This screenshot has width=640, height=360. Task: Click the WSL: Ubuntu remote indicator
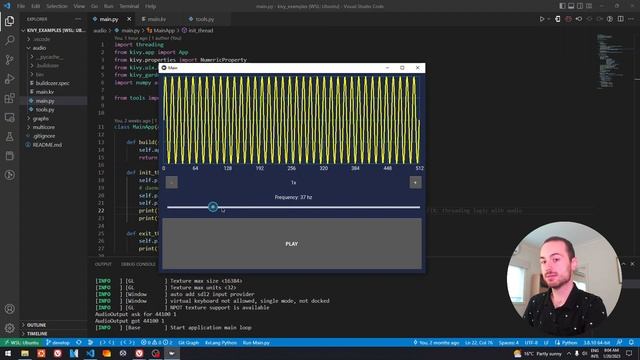22,342
